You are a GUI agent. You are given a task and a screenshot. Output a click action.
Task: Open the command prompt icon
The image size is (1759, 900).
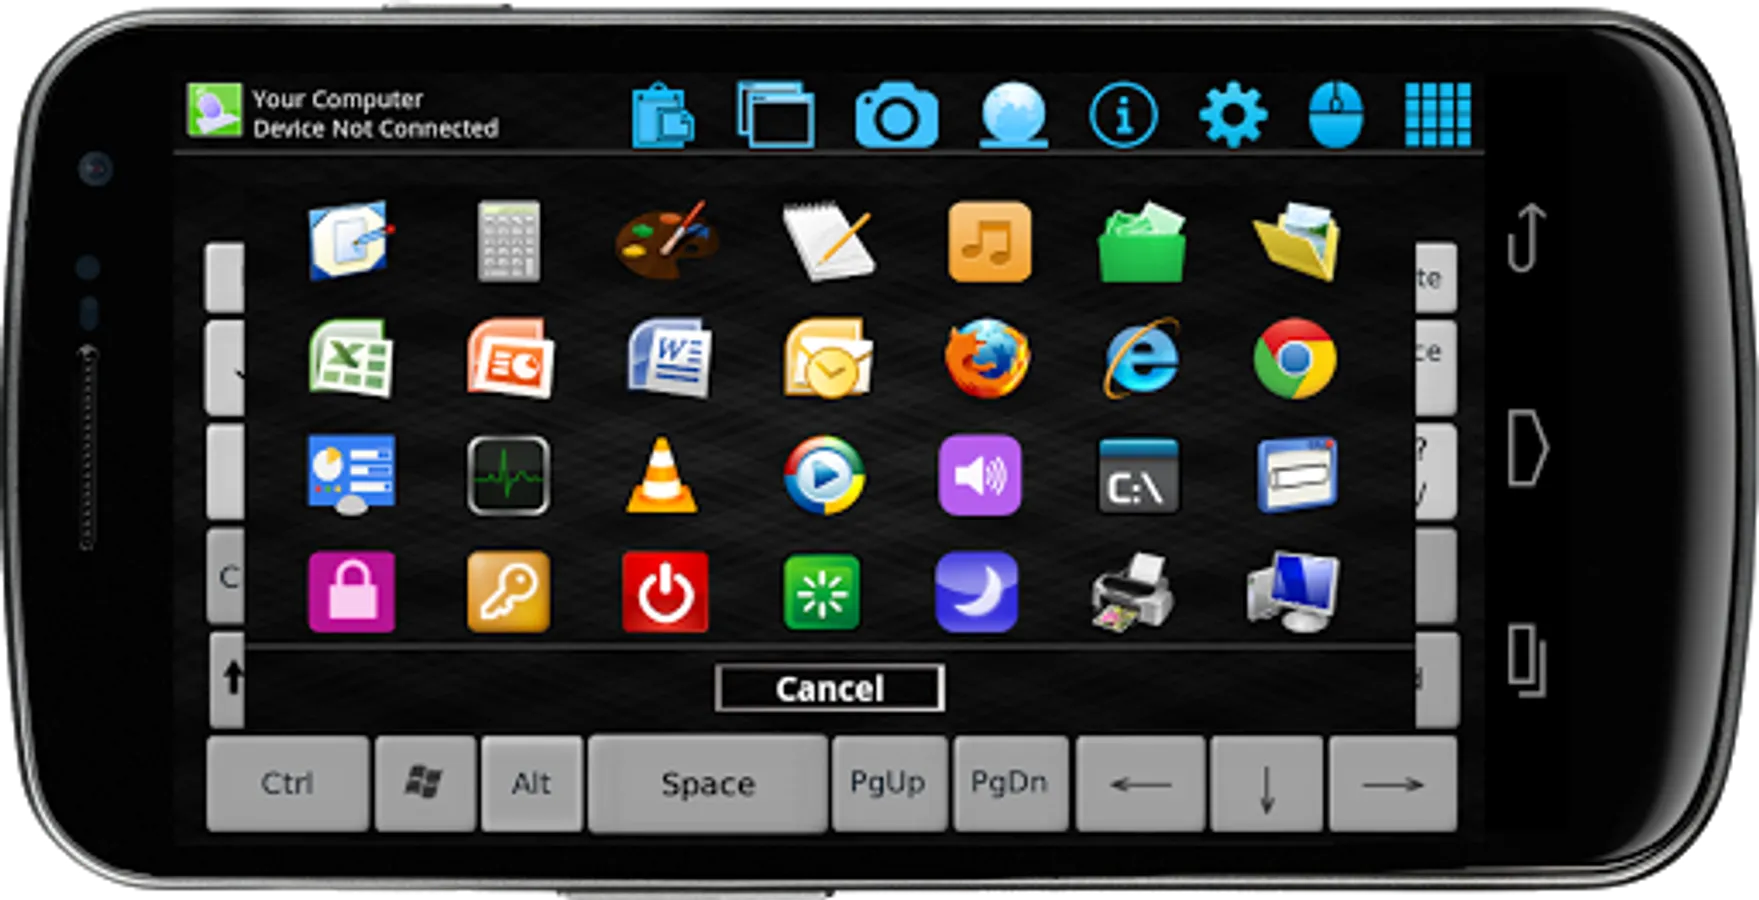click(x=1138, y=476)
